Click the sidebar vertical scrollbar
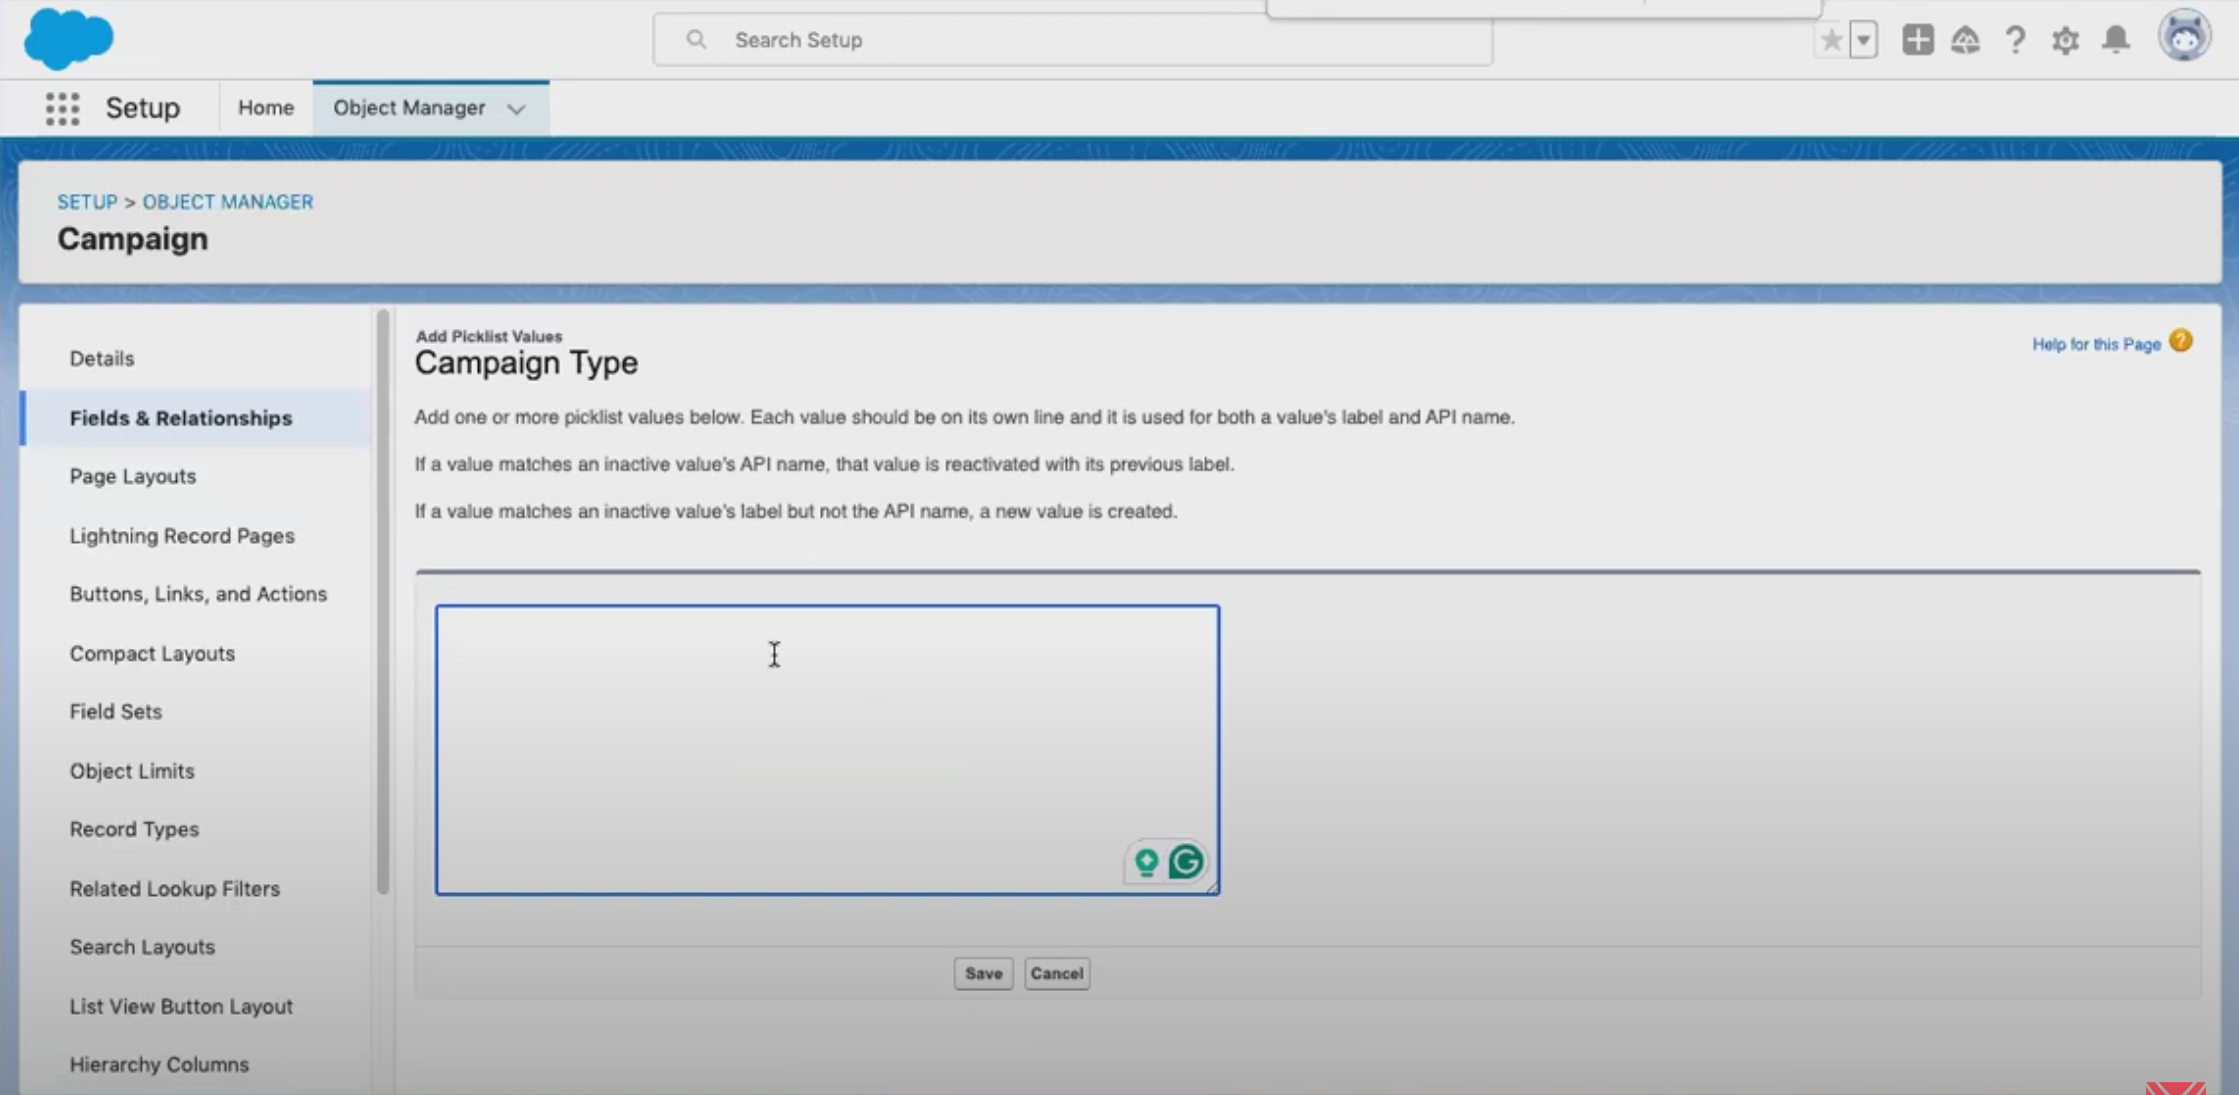The height and width of the screenshot is (1095, 2239). click(x=383, y=602)
